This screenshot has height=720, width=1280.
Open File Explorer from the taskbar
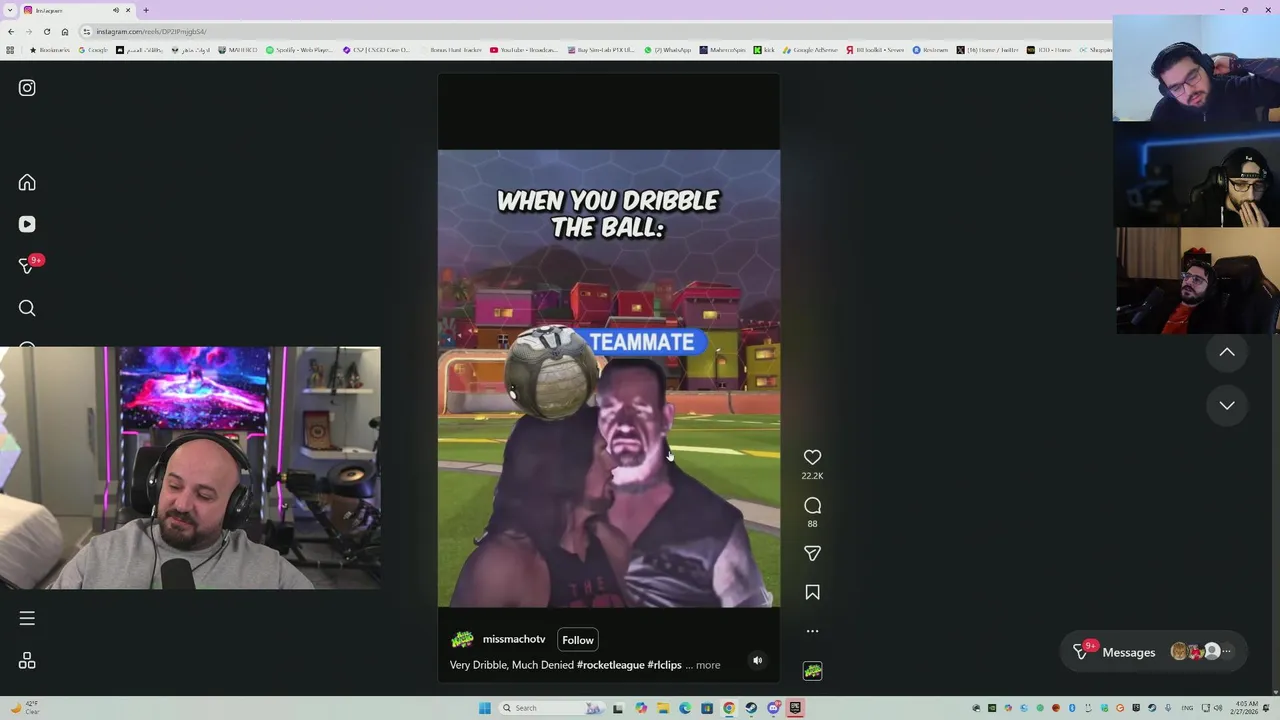[x=662, y=708]
